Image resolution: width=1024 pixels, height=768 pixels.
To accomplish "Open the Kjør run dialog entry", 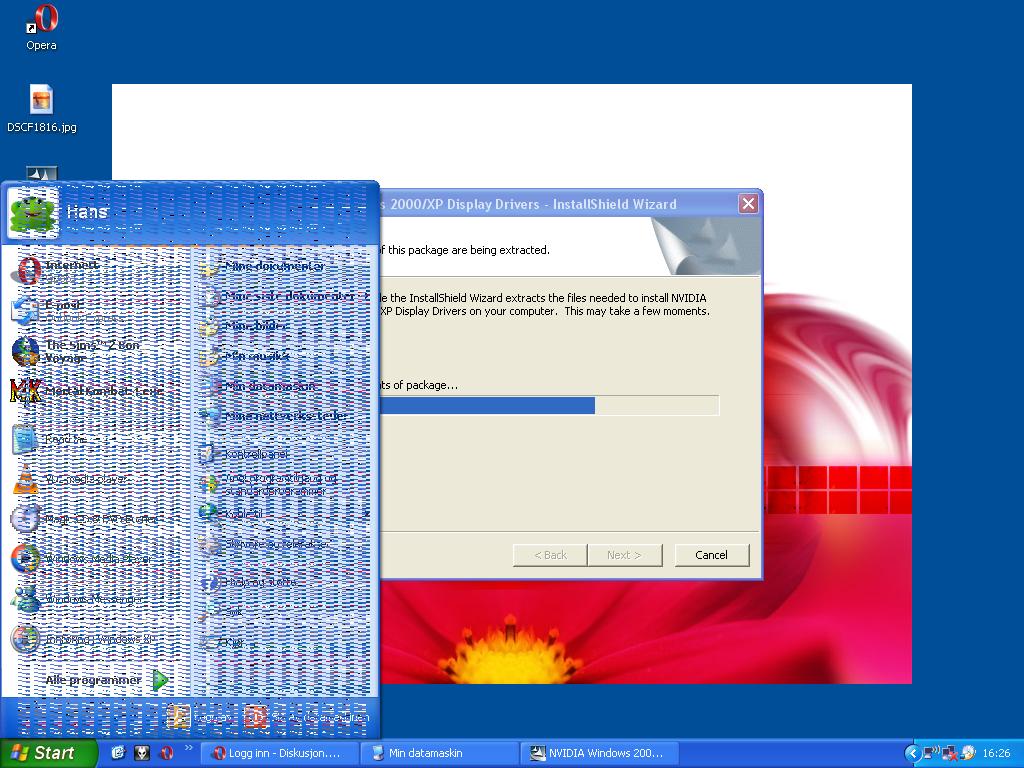I will pyautogui.click(x=284, y=642).
